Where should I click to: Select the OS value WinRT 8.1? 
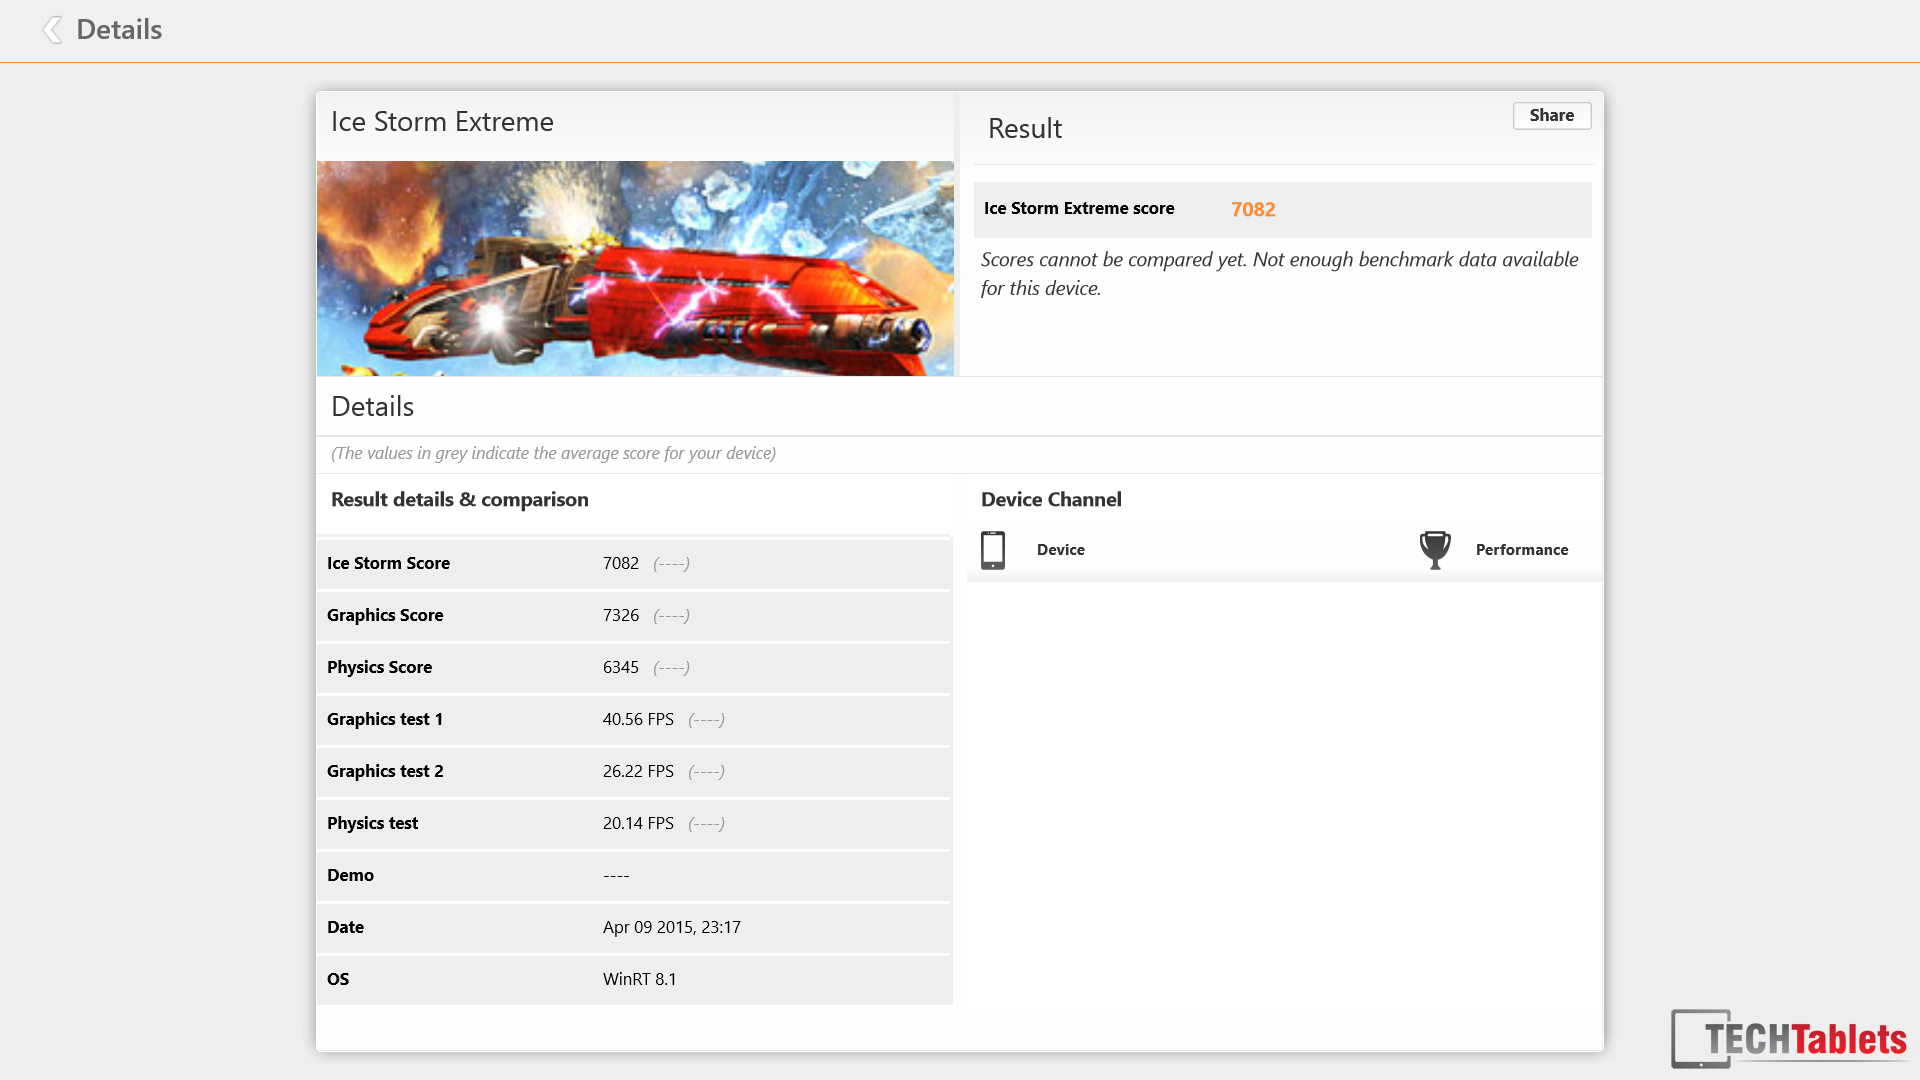pyautogui.click(x=640, y=979)
